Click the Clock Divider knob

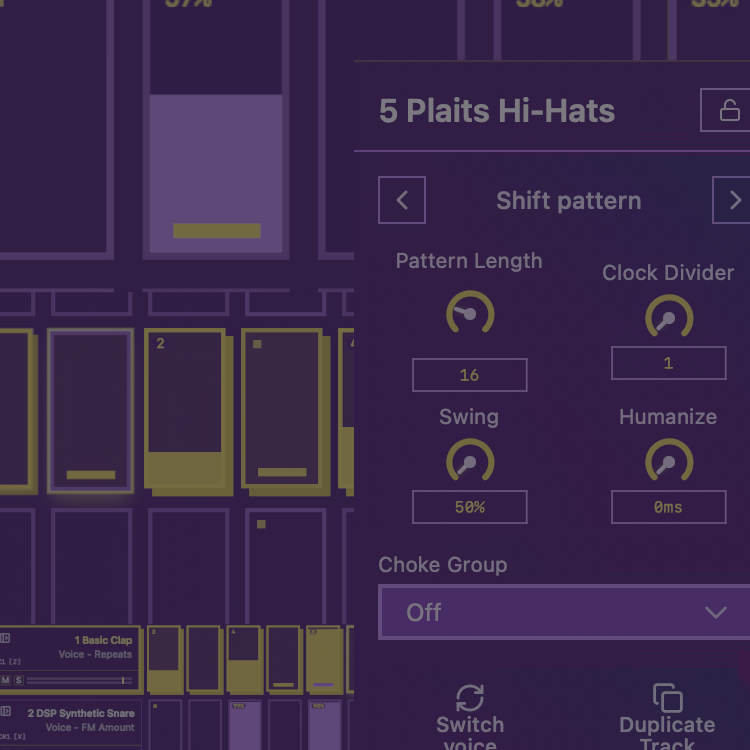[x=669, y=317]
